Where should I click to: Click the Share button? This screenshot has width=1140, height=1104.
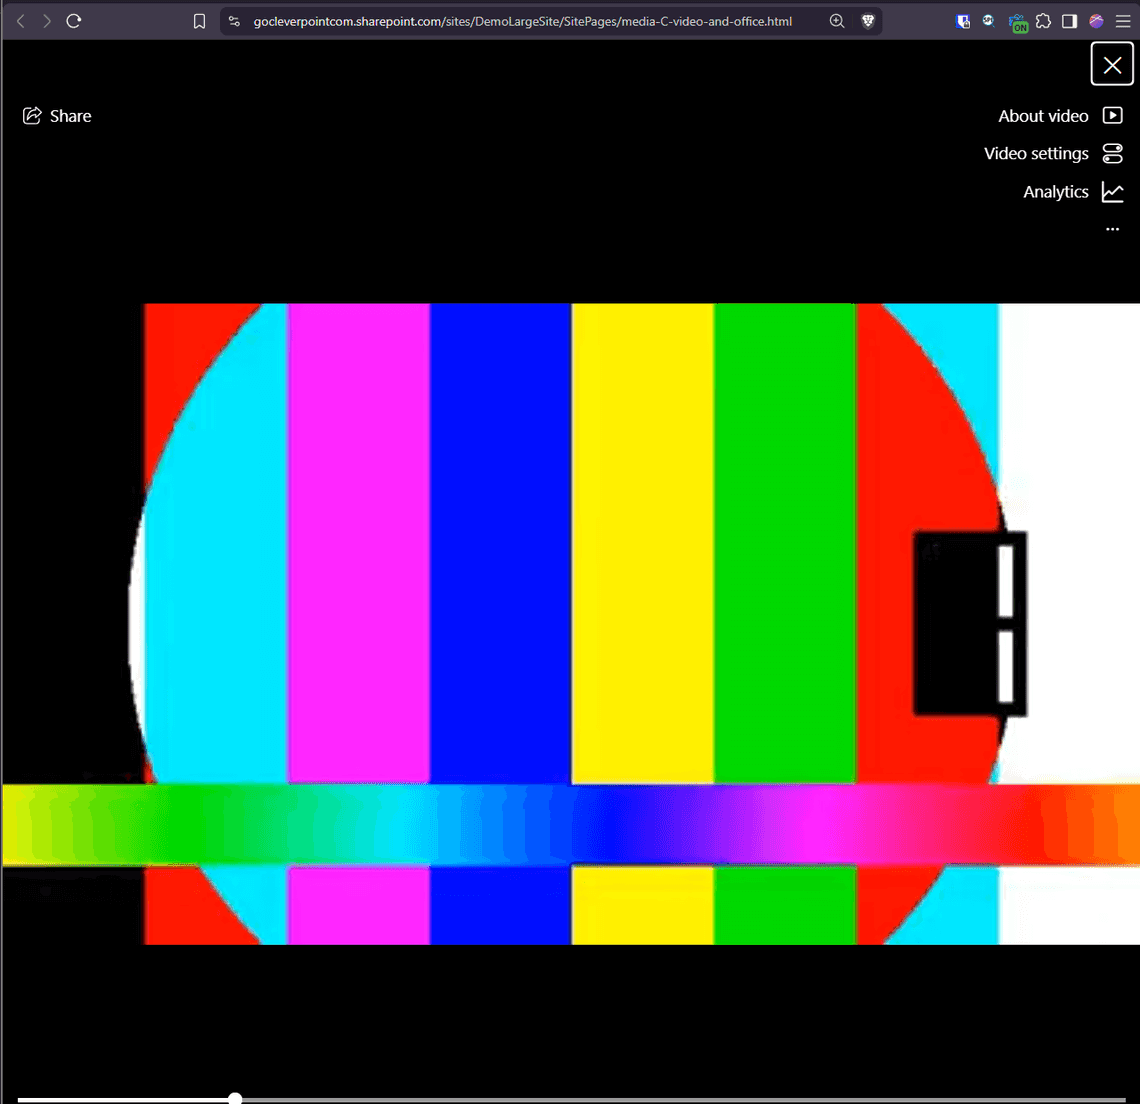[x=57, y=116]
